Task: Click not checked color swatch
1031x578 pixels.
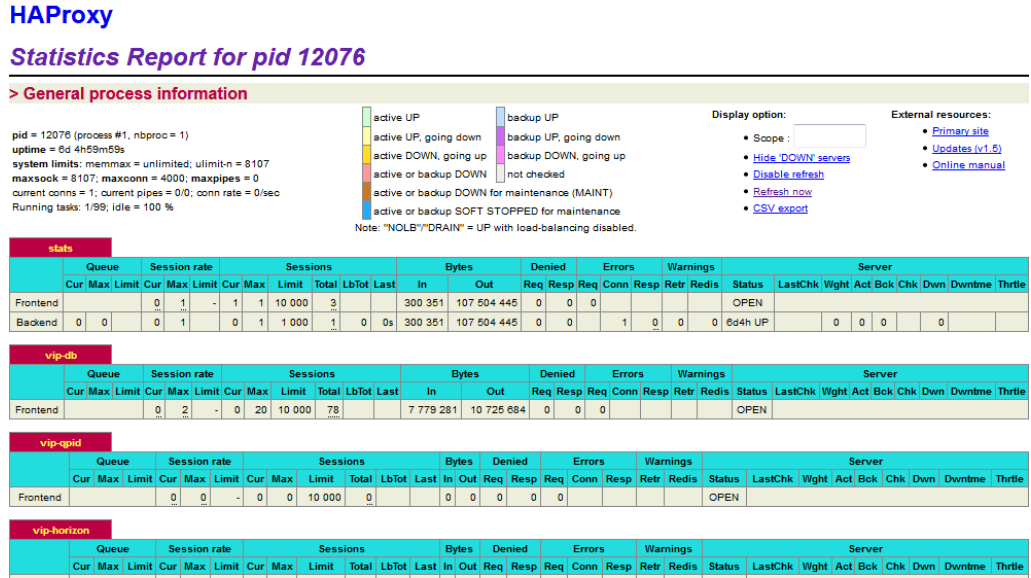Action: pos(500,174)
